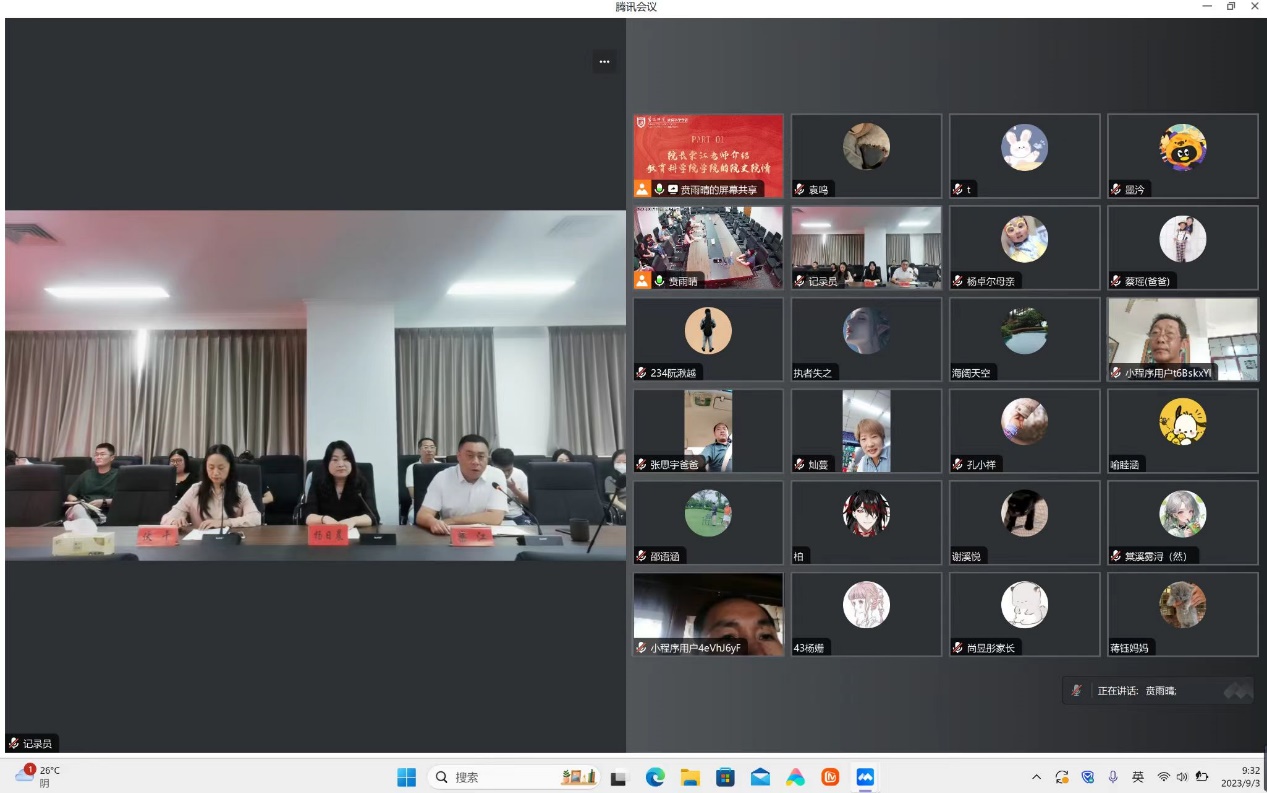Open Microsoft Edge from the taskbar
Viewport: 1267px width, 793px height.
coord(655,777)
